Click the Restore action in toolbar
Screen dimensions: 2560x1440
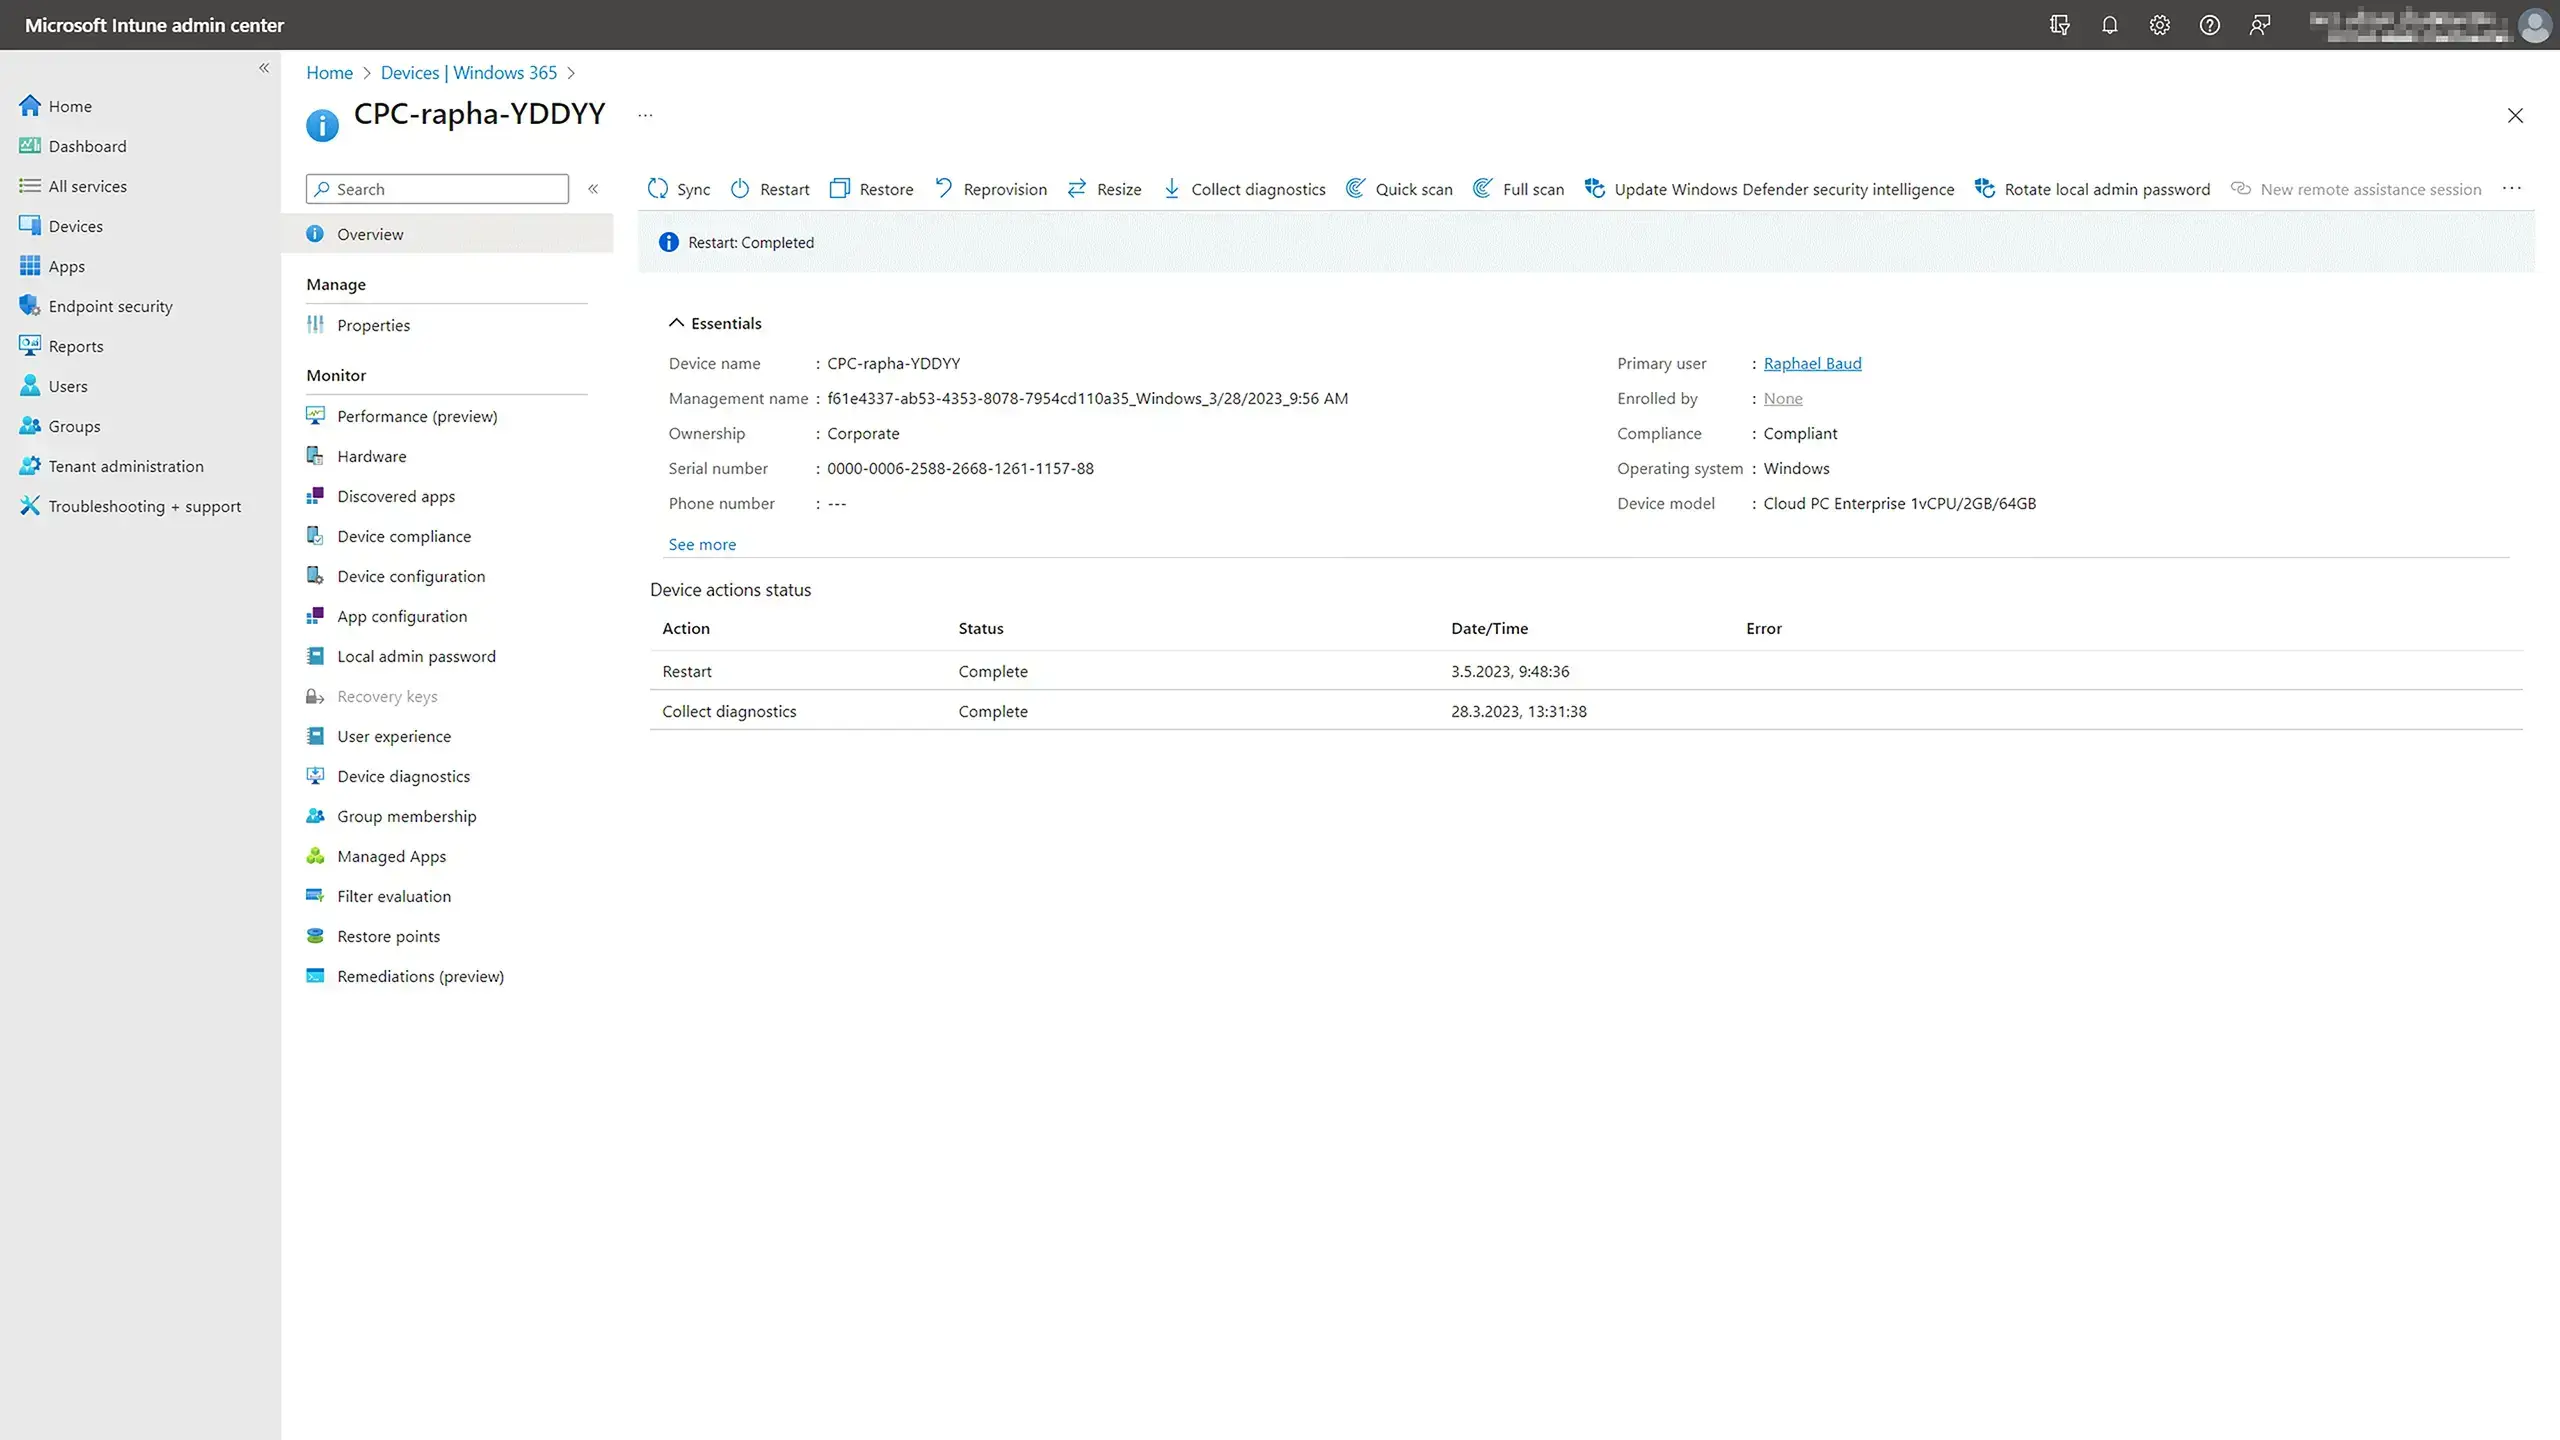point(872,189)
